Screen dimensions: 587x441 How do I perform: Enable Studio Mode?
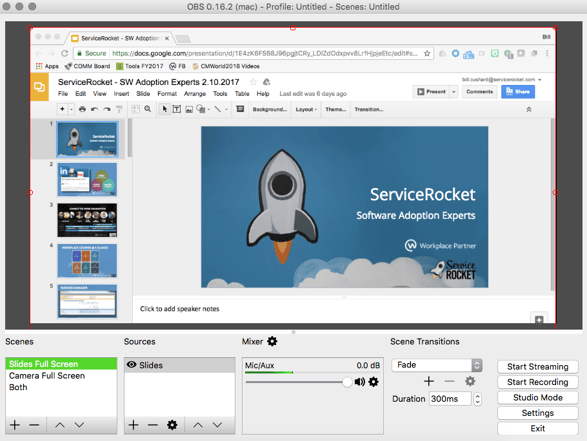click(538, 398)
